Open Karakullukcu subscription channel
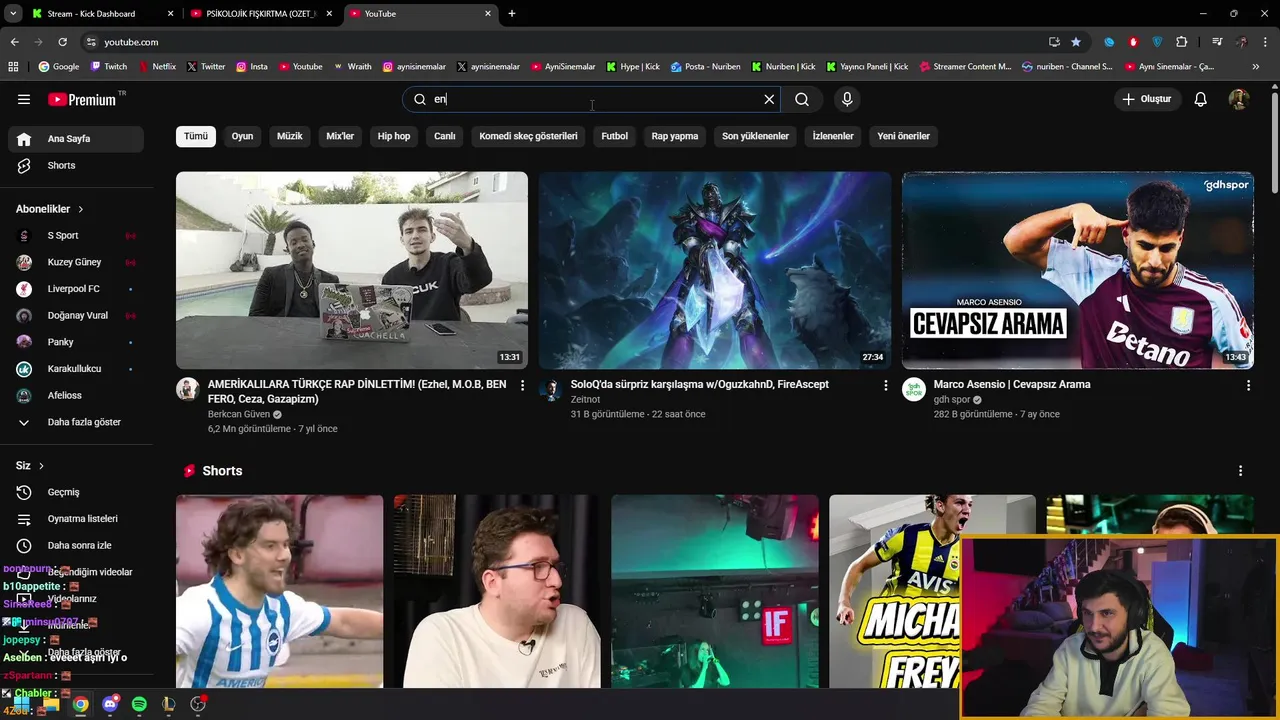 point(76,369)
